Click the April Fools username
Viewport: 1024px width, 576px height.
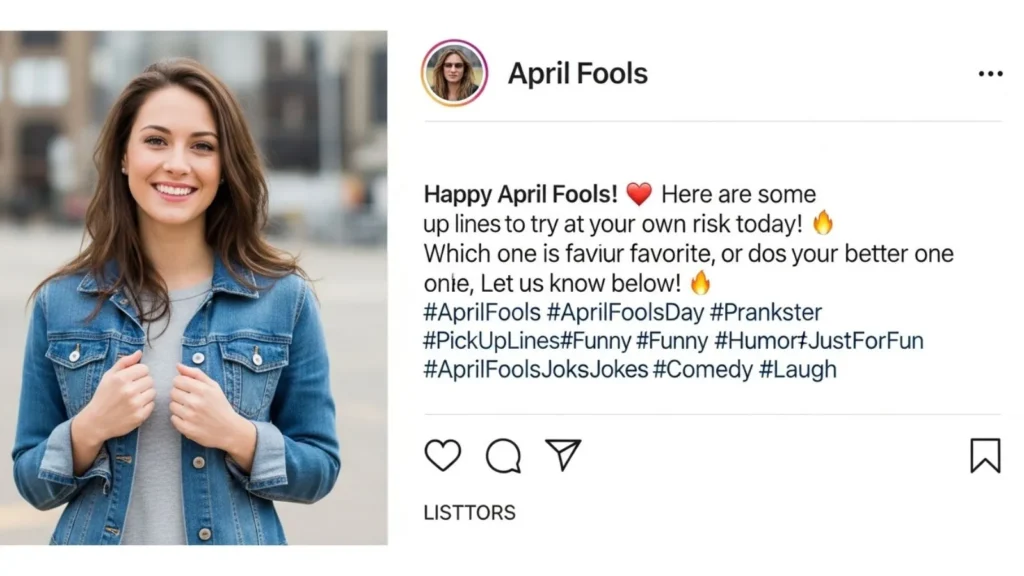[578, 73]
